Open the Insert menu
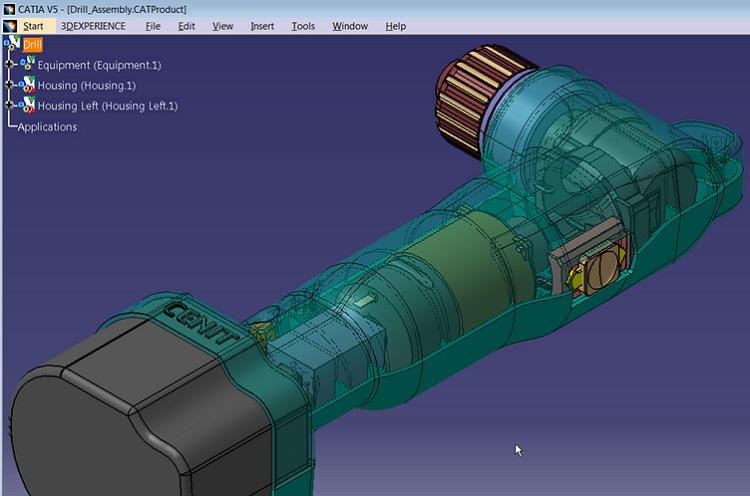Viewport: 750px width, 496px height. (262, 26)
